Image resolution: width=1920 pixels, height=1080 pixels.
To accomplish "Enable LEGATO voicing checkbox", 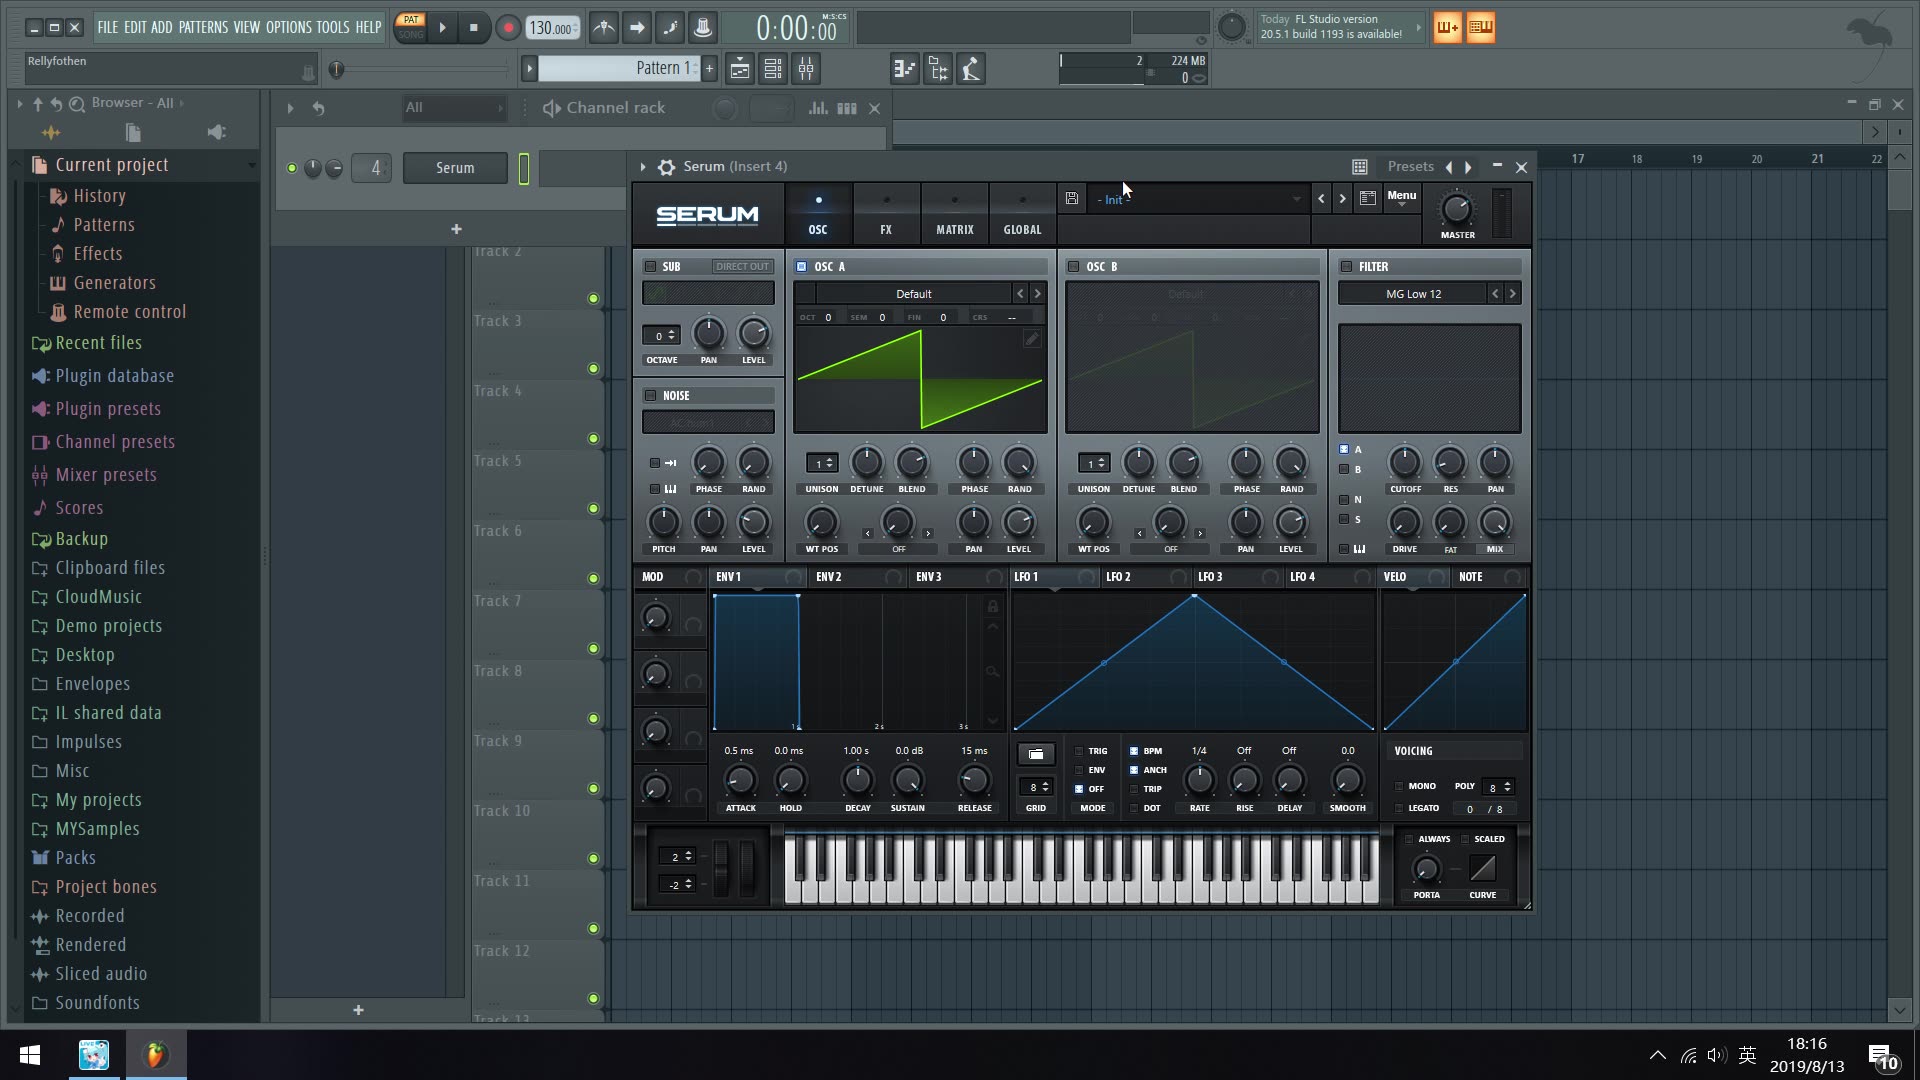I will tap(1399, 808).
